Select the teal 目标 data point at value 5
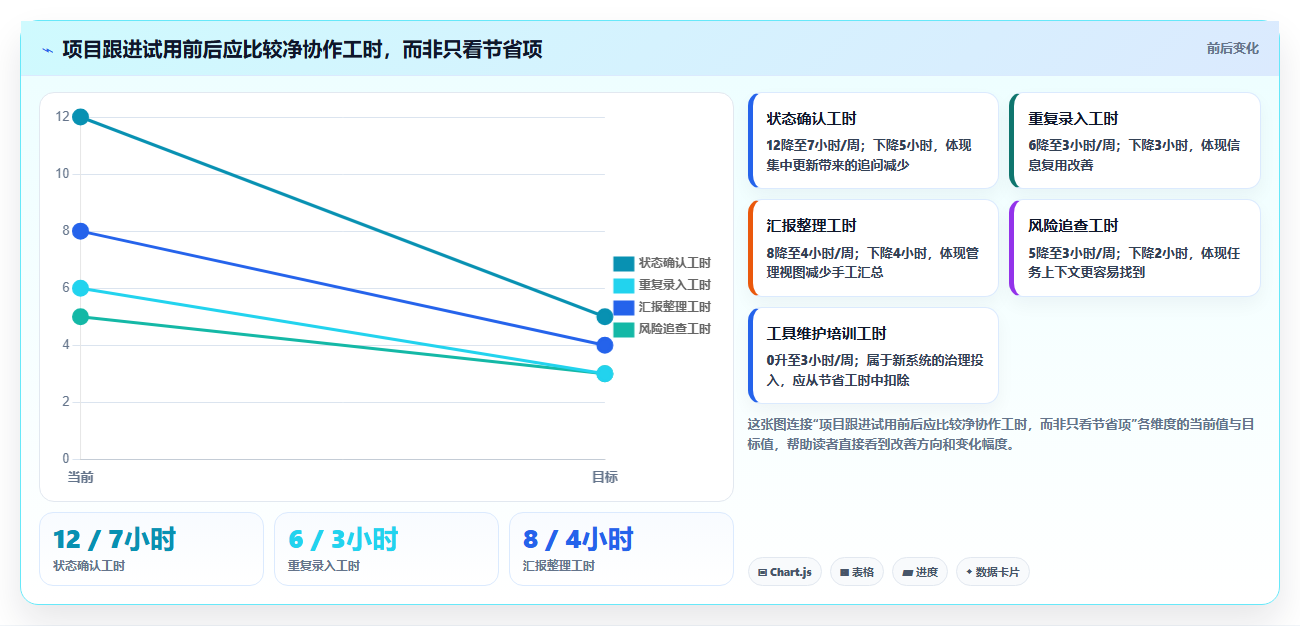 (605, 317)
